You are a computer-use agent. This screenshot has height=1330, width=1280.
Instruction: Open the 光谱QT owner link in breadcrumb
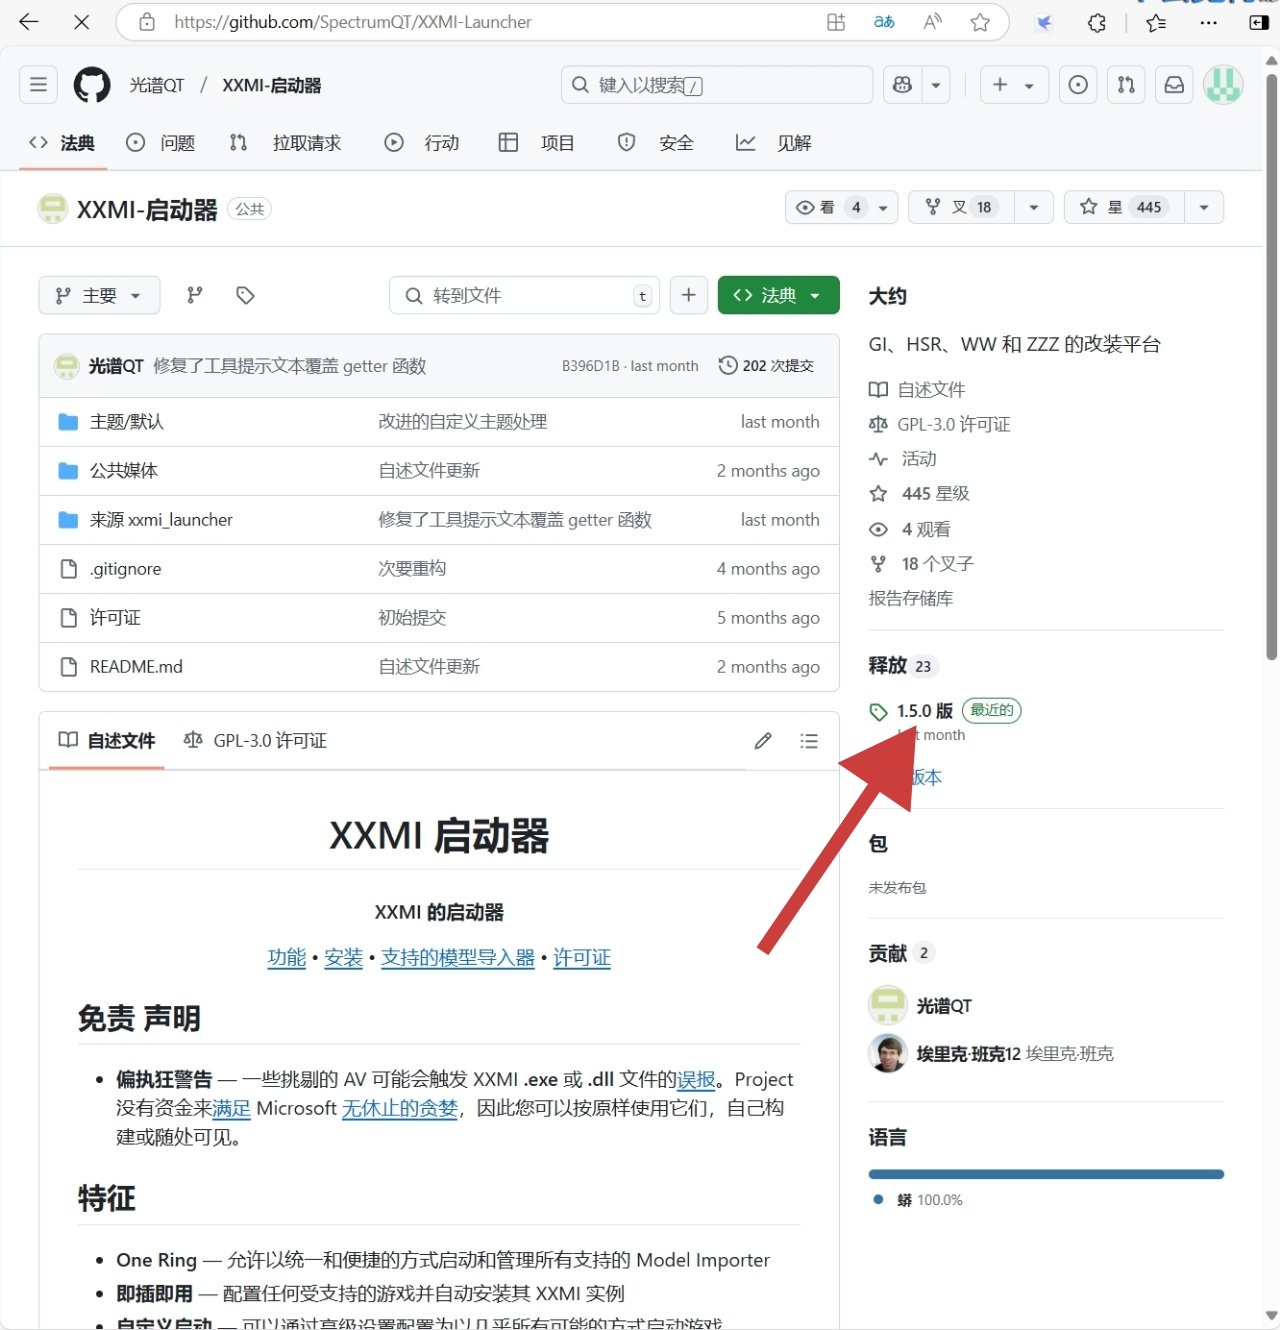click(157, 86)
